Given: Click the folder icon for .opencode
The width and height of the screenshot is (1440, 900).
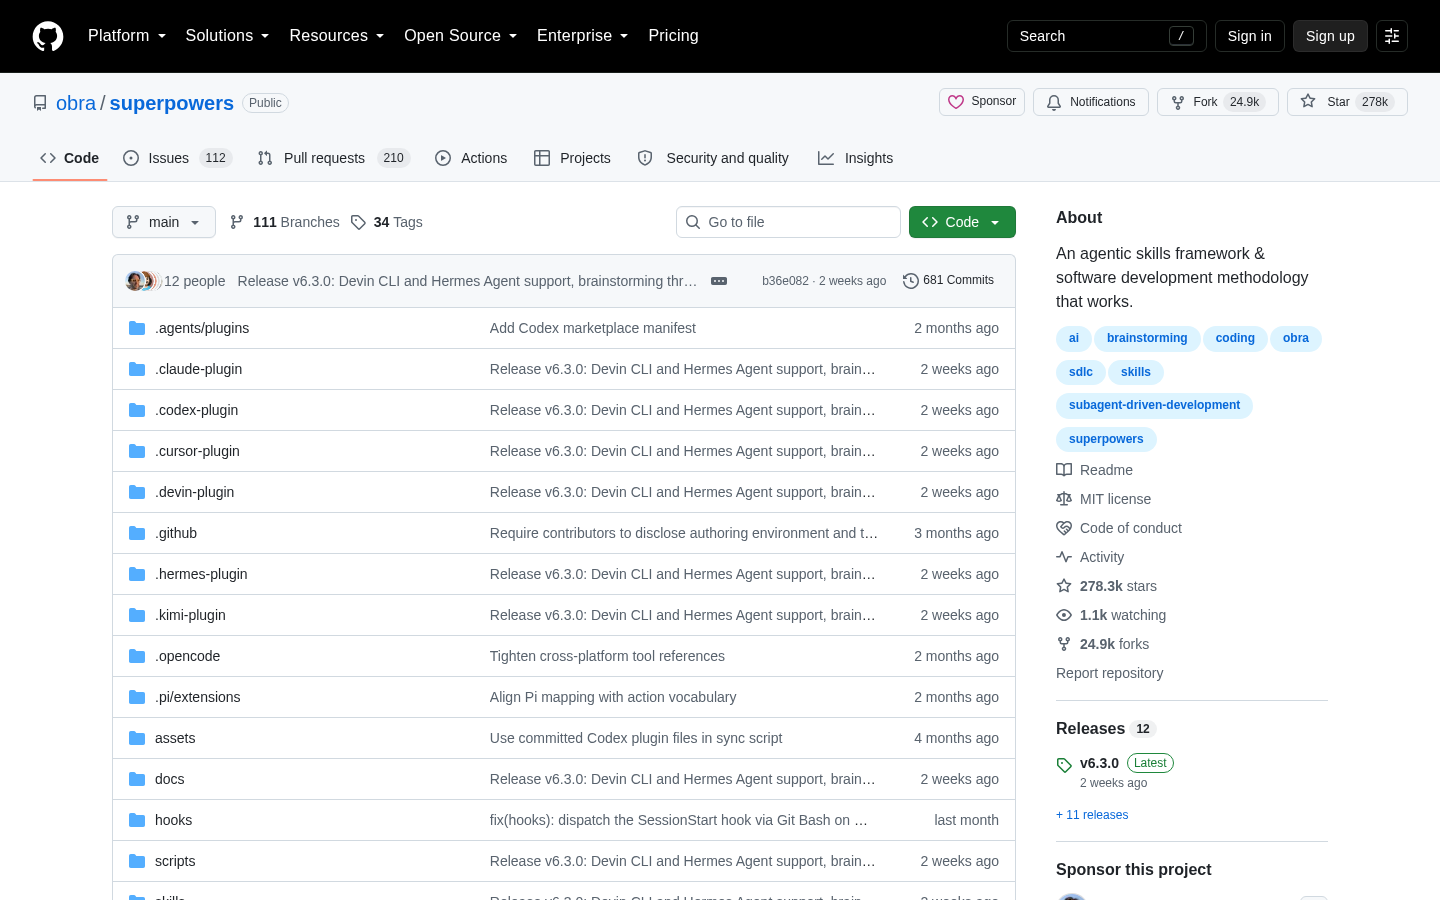Looking at the screenshot, I should point(137,656).
